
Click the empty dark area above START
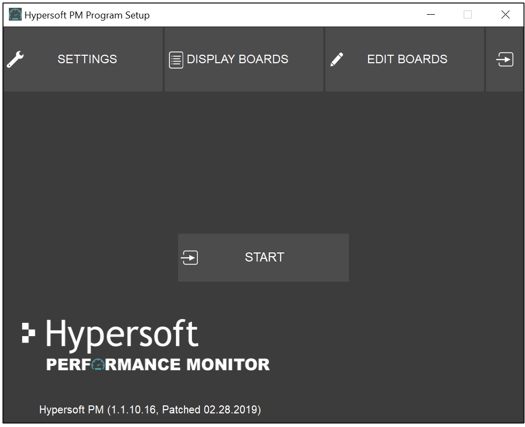point(263,162)
